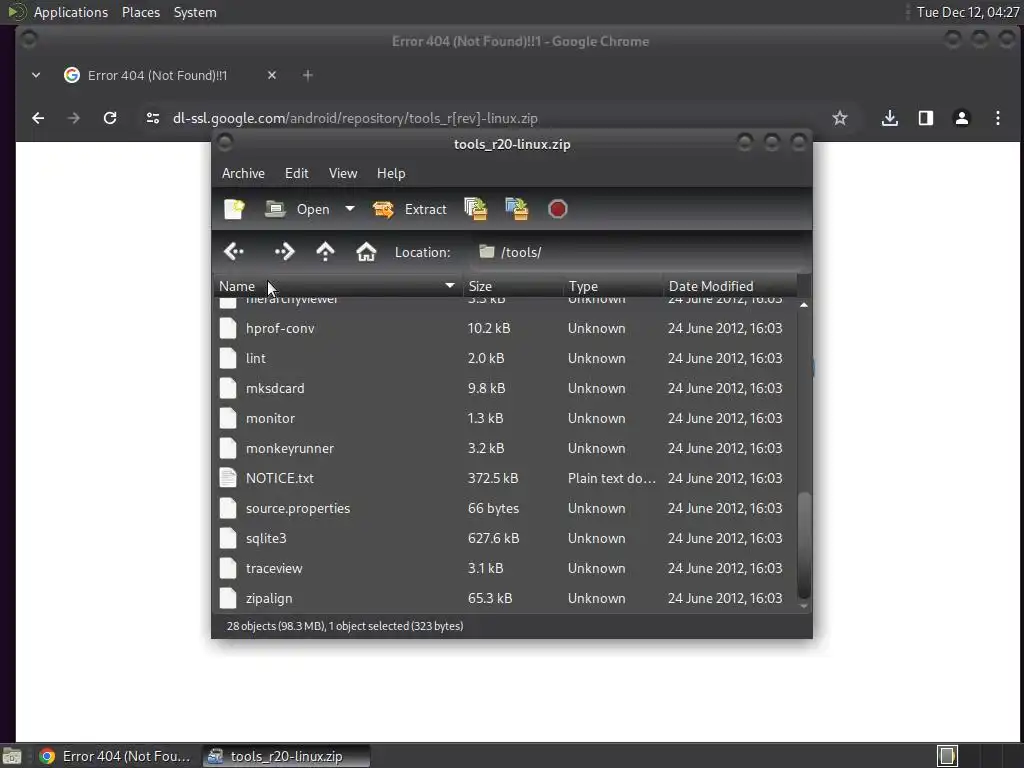Sort by the Type column header
The height and width of the screenshot is (768, 1024).
pyautogui.click(x=613, y=286)
